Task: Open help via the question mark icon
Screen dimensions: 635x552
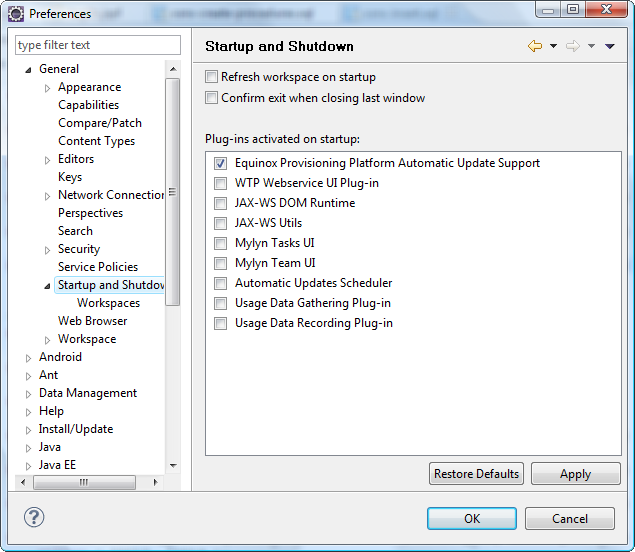Action: coord(34,517)
